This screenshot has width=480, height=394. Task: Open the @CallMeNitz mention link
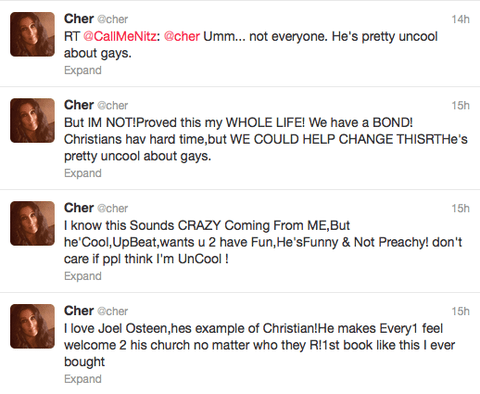point(120,36)
